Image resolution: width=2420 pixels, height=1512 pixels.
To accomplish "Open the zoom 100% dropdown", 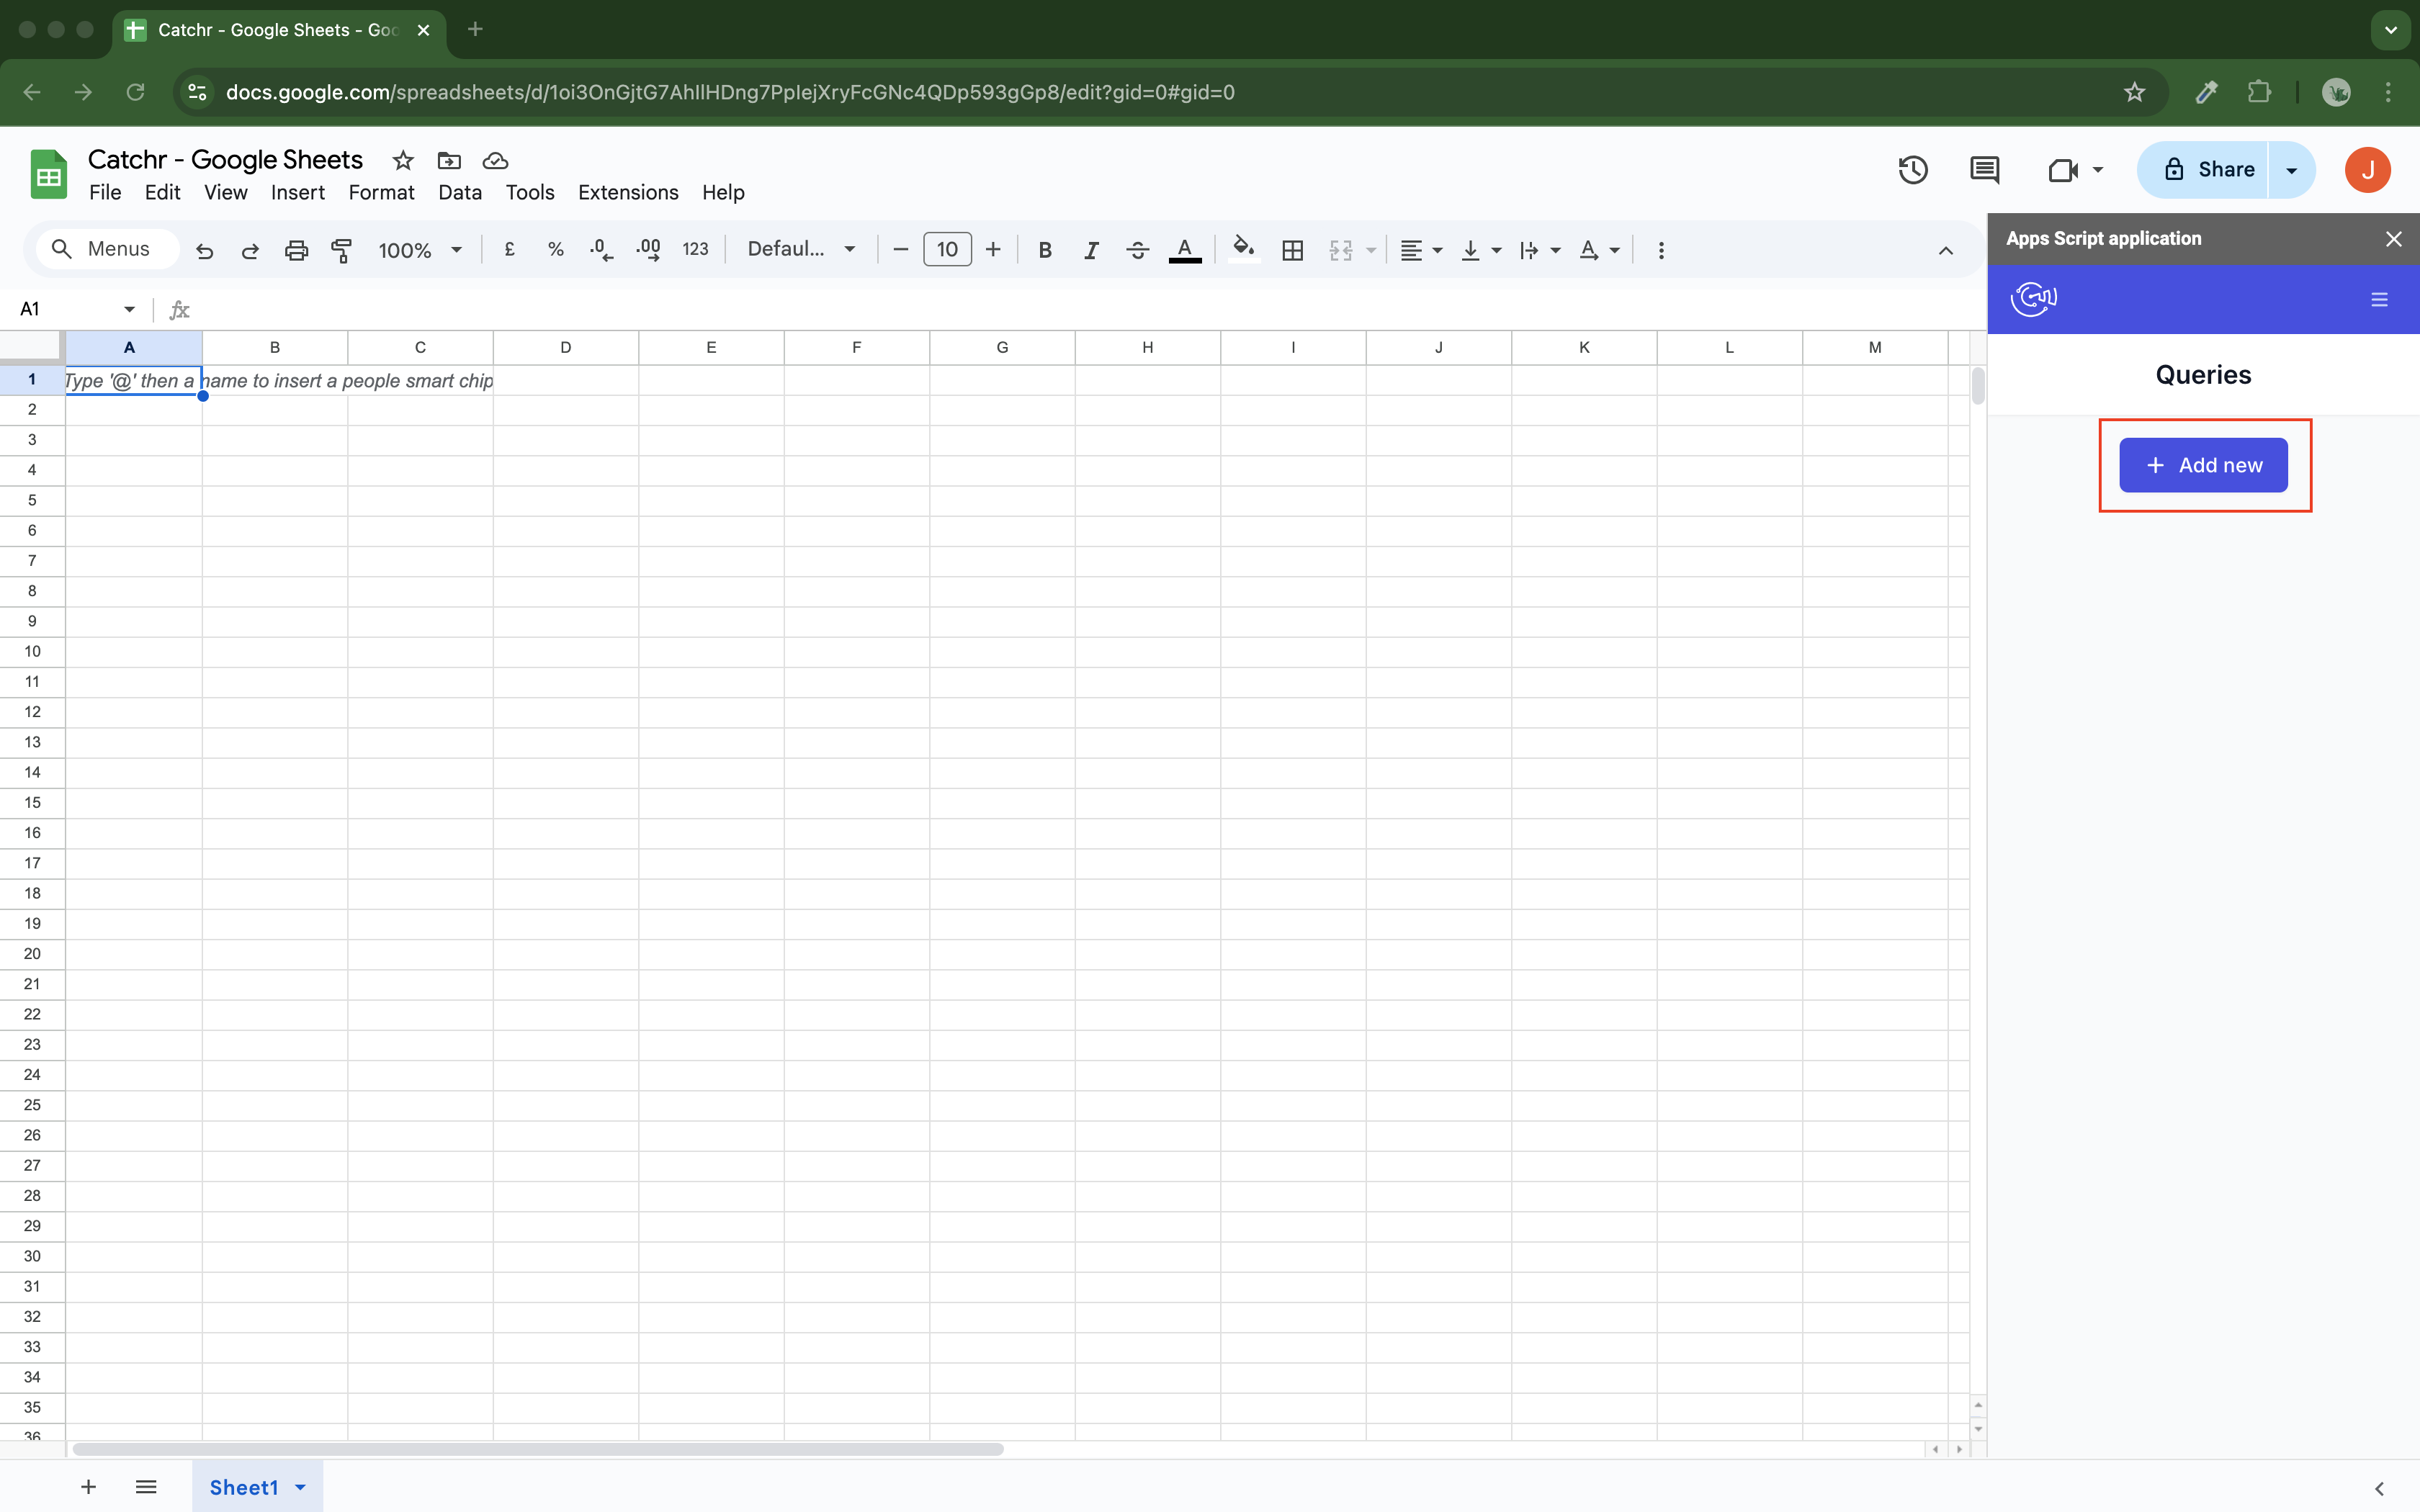I will pos(419,250).
